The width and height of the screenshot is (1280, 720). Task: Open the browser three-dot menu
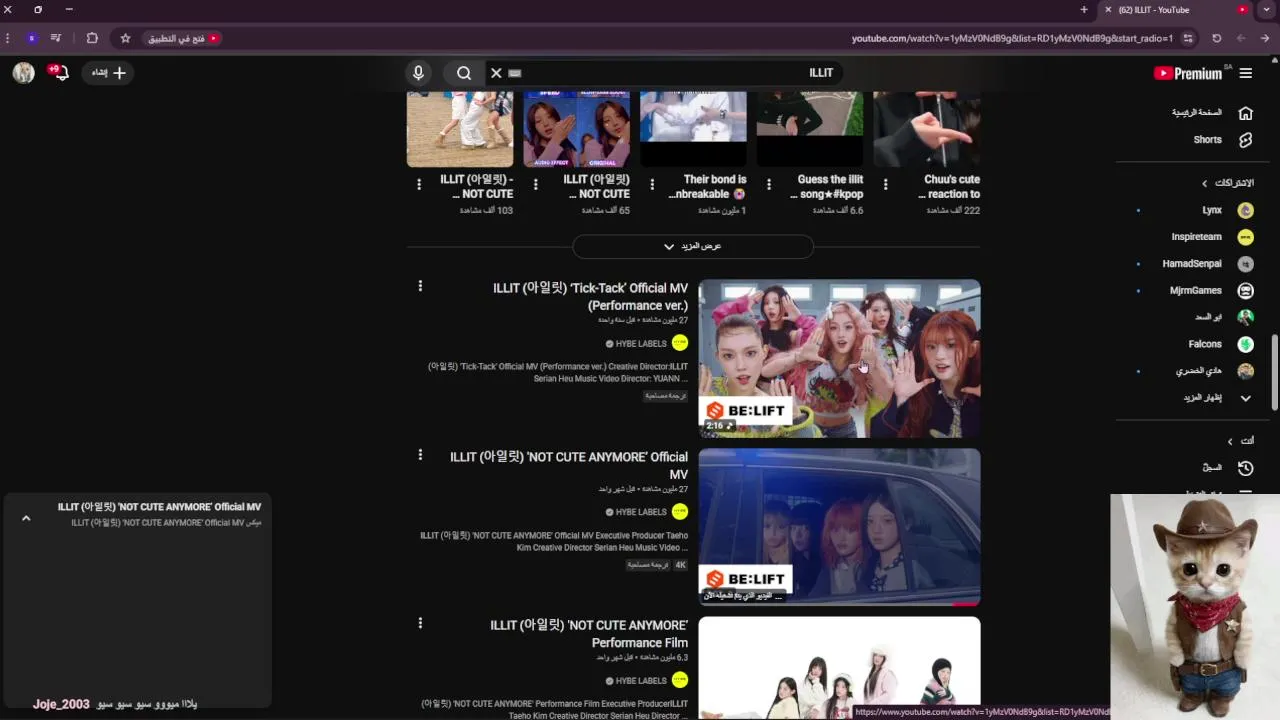(x=8, y=38)
